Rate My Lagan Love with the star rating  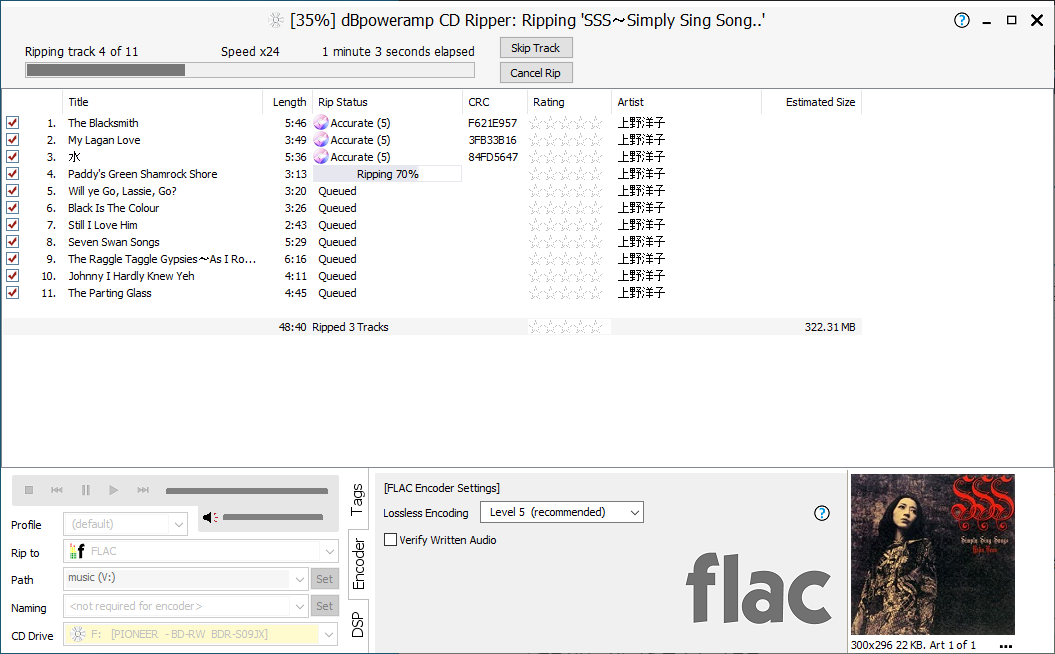(565, 139)
